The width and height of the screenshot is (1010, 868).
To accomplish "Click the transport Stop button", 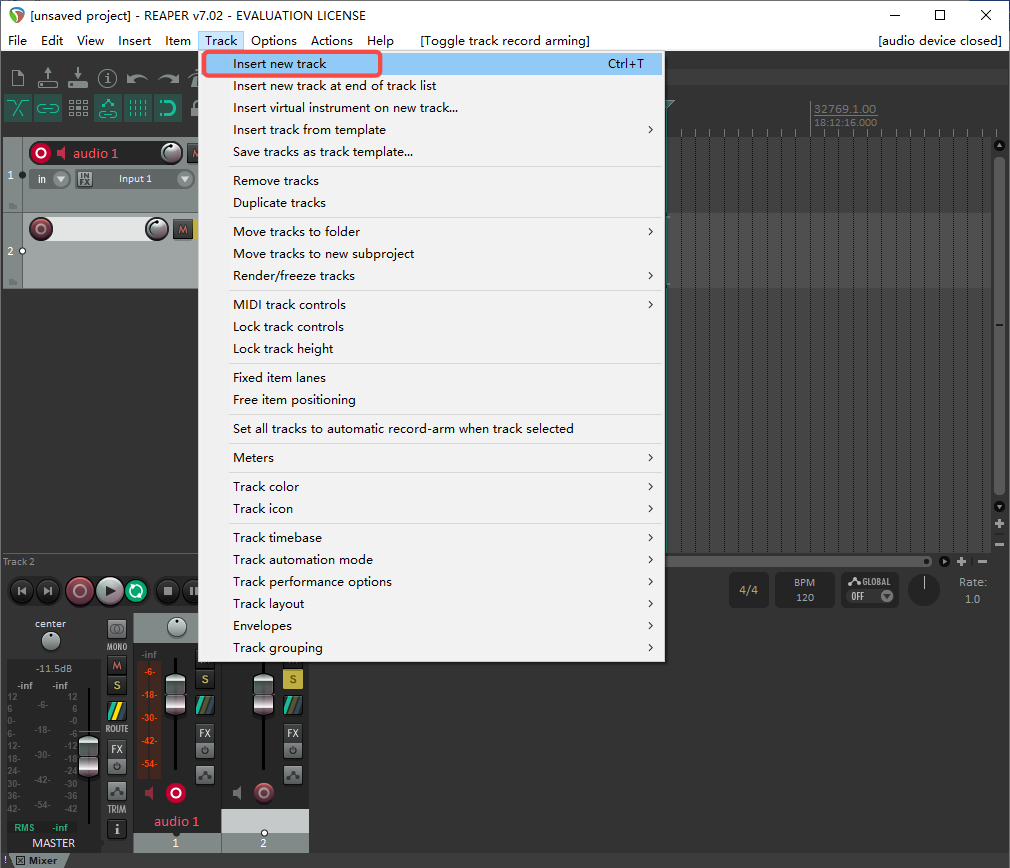I will [x=167, y=591].
